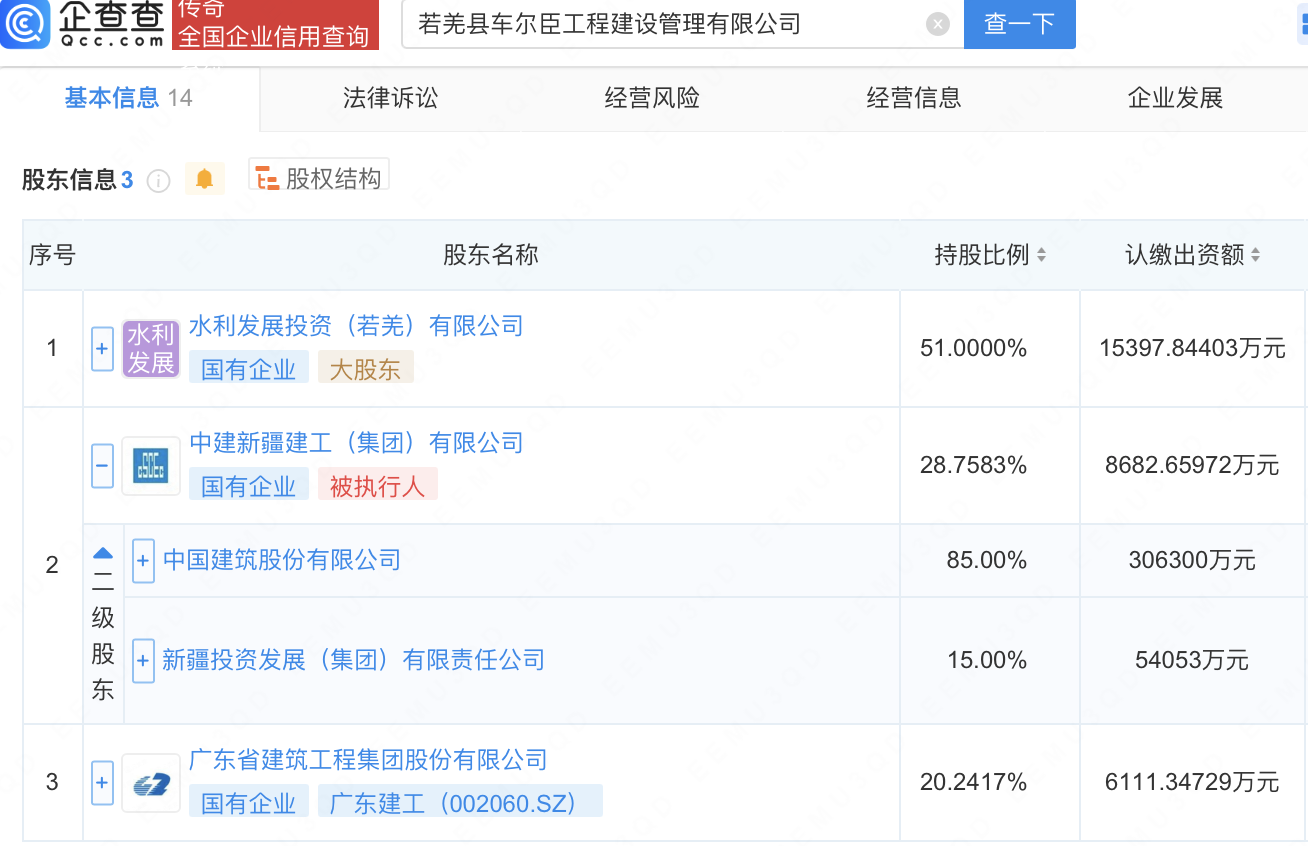Viewport: 1308px width, 846px height.
Task: Expand 新疆投资发展（集团）有限责任公司 row
Action: (143, 661)
